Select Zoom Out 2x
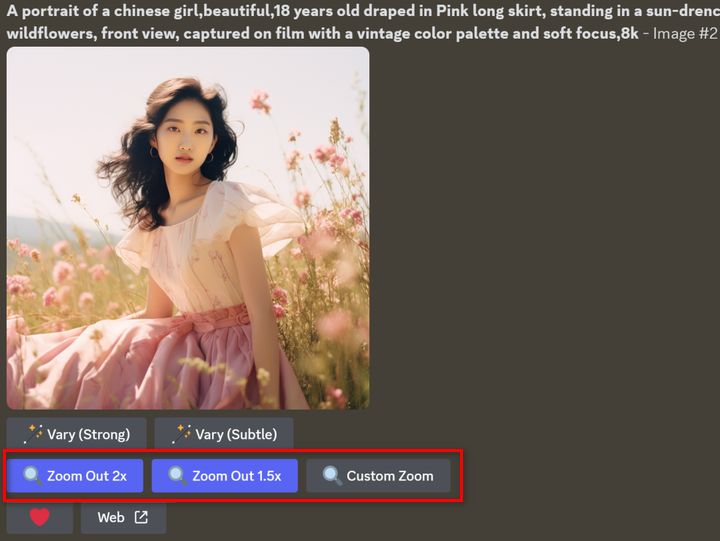This screenshot has height=541, width=720. (75, 476)
